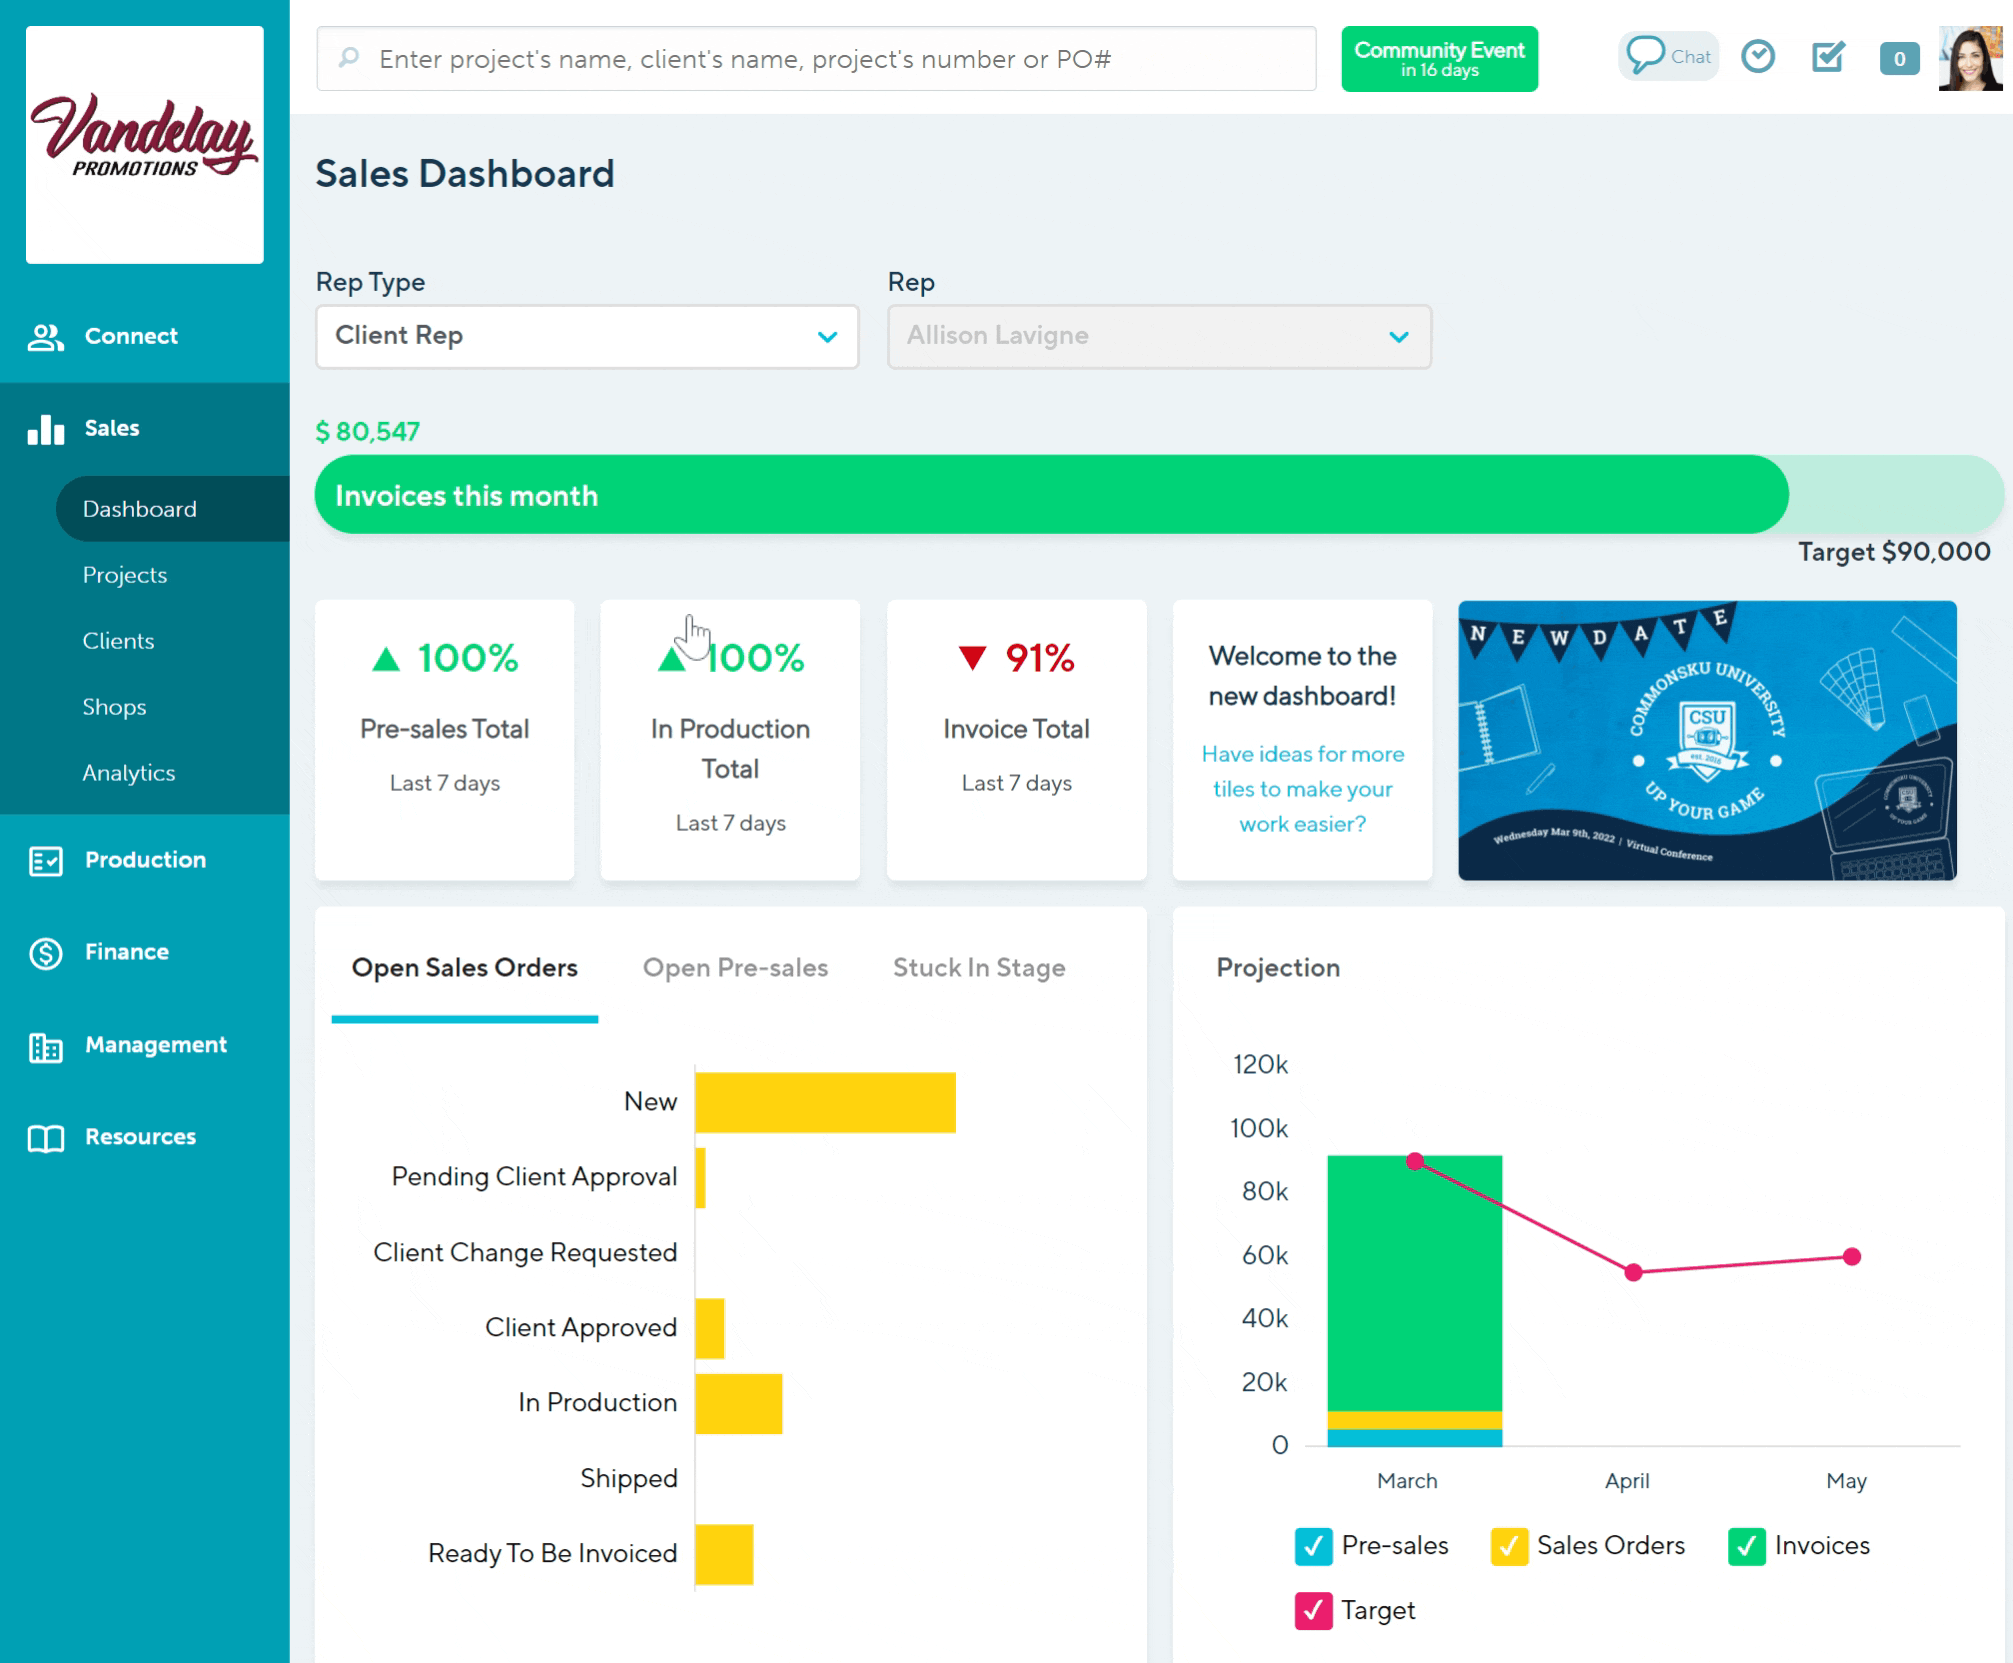
Task: Click the Connect people icon in sidebar
Action: coord(45,337)
